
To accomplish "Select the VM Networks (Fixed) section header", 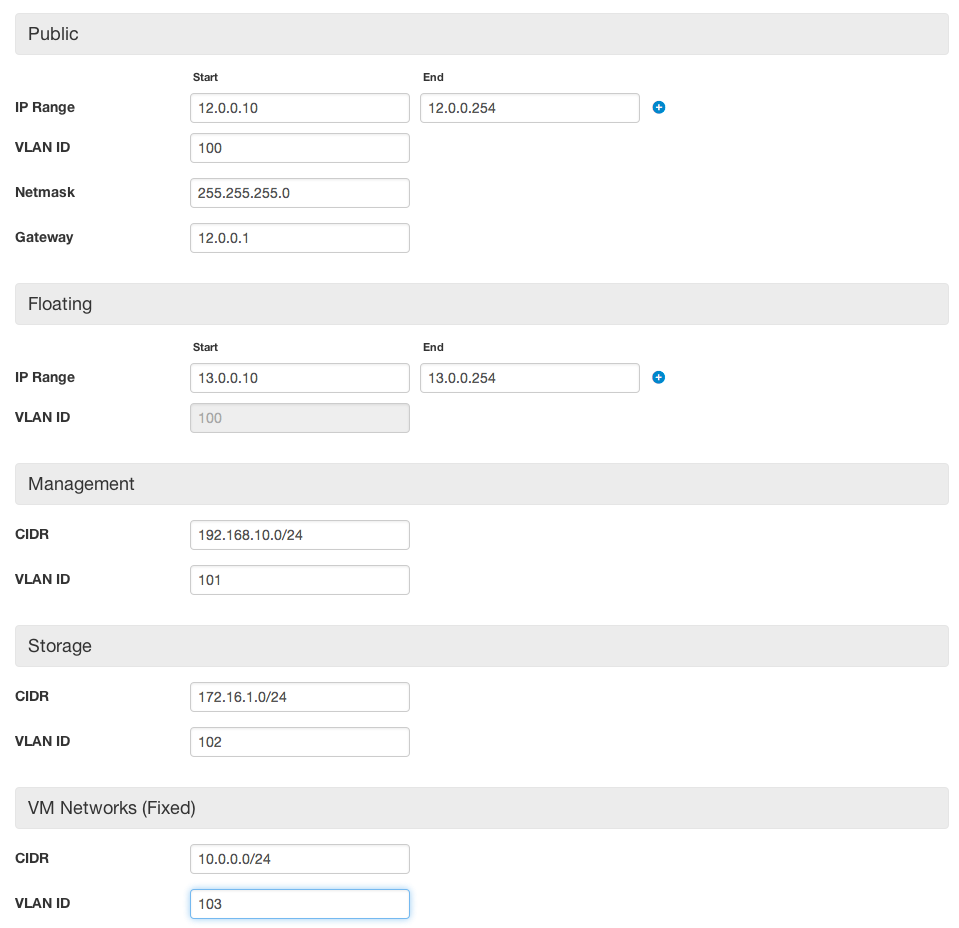I will point(482,808).
